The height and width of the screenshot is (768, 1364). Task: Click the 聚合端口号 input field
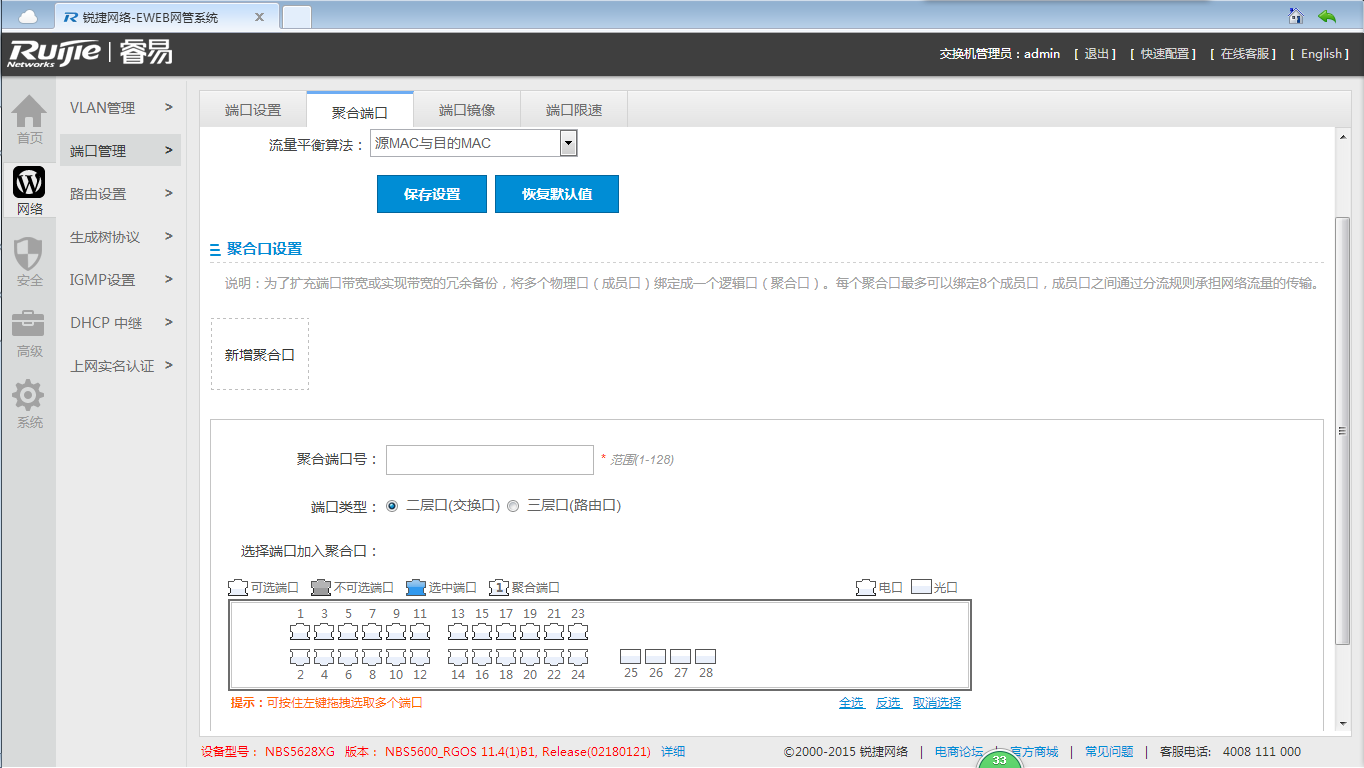click(x=490, y=460)
